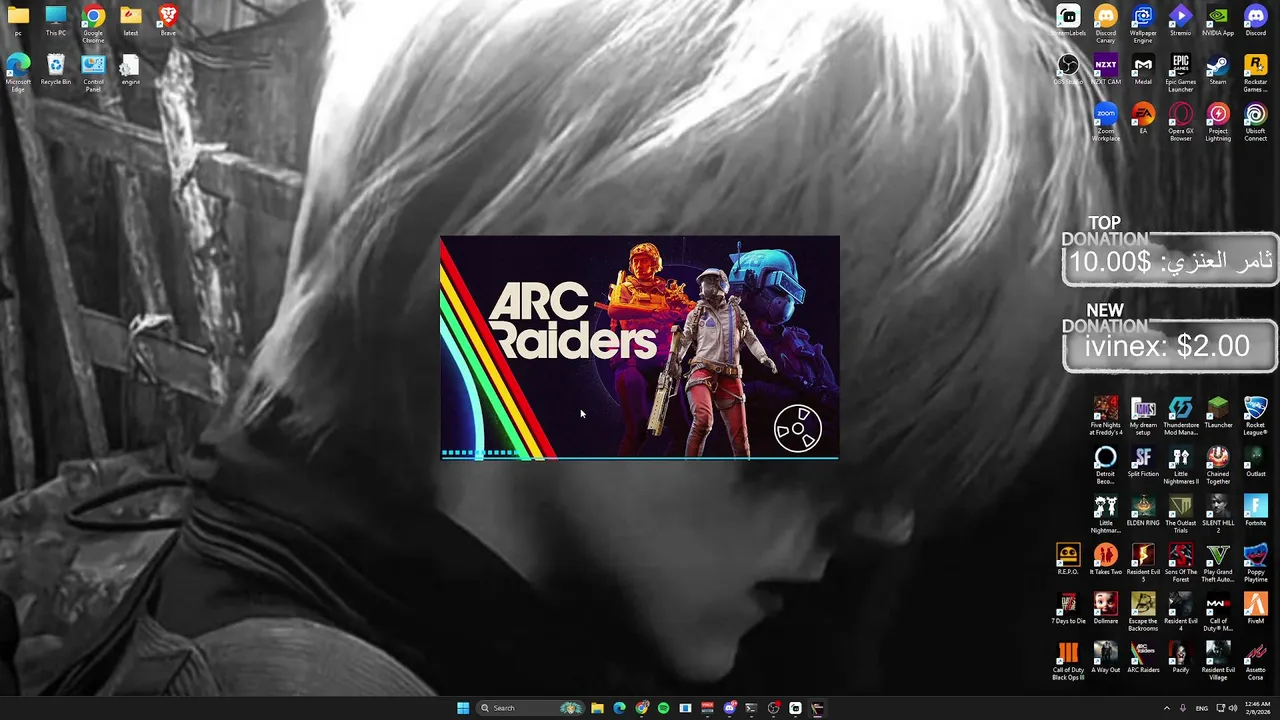Open It Takes Two shortcut
The image size is (1280, 720).
tap(1105, 559)
